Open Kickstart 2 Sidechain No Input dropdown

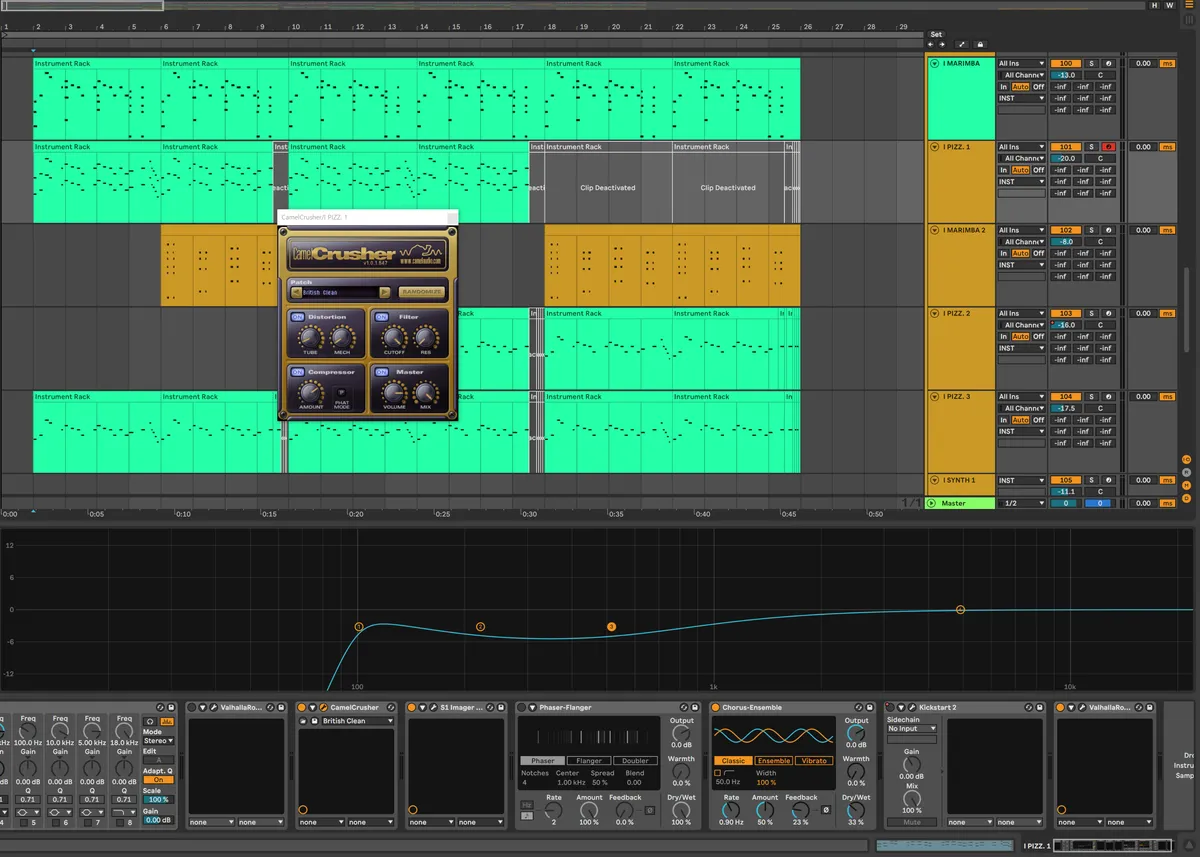pyautogui.click(x=912, y=729)
